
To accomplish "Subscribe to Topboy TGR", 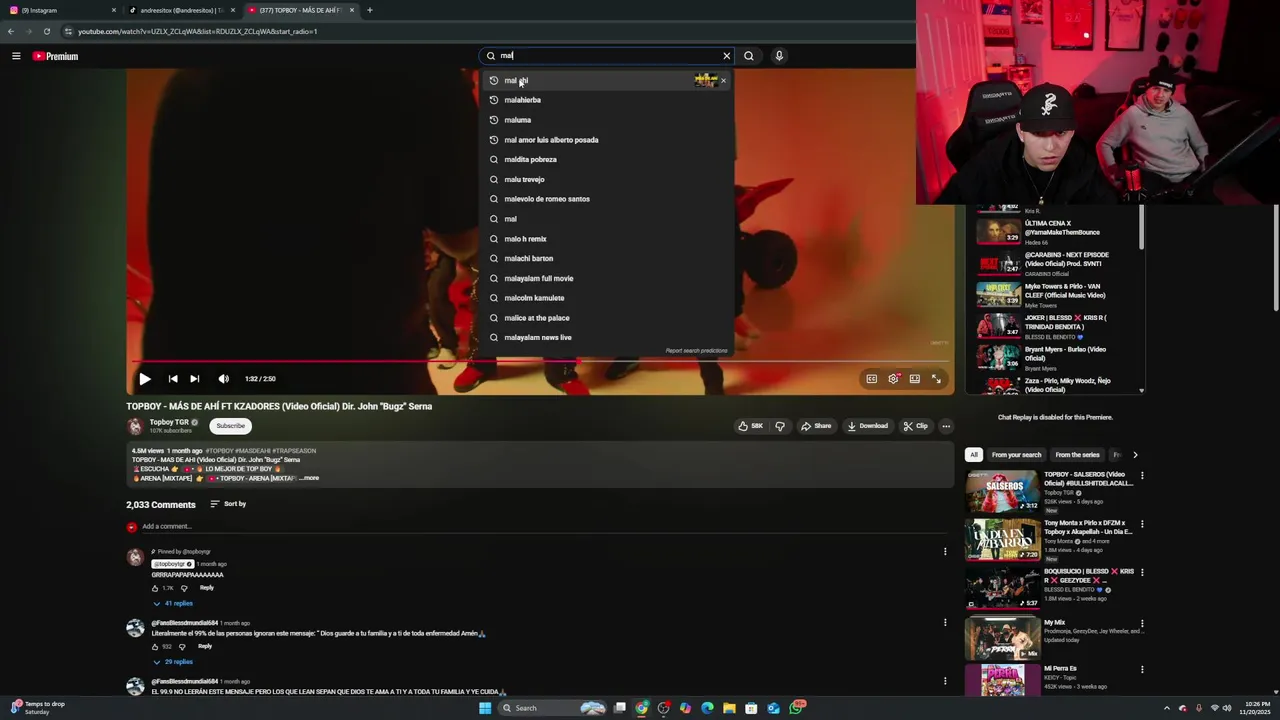I will (230, 426).
